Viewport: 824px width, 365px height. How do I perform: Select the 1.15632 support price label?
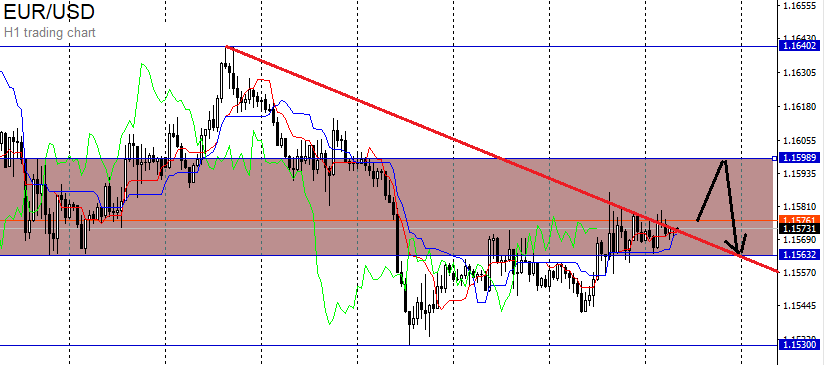point(799,254)
